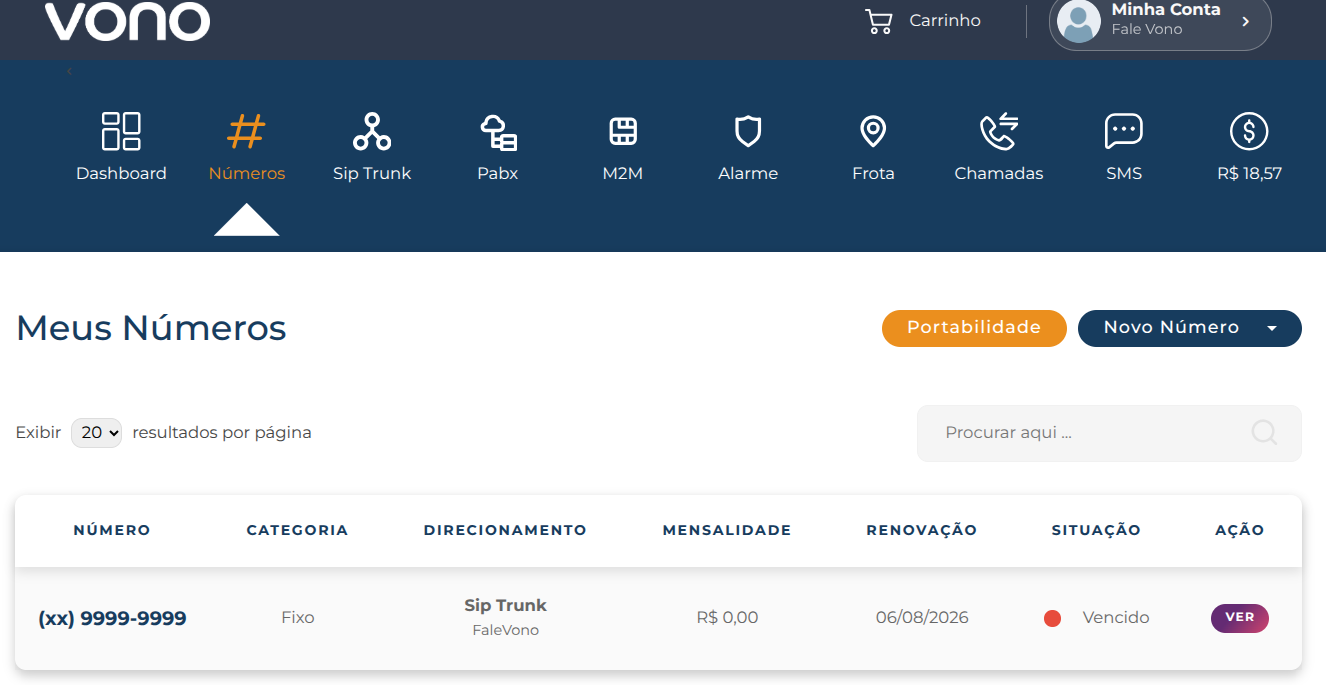Screen dimensions: 1326x685
Task: Click the Meus Números heading
Action: [151, 328]
